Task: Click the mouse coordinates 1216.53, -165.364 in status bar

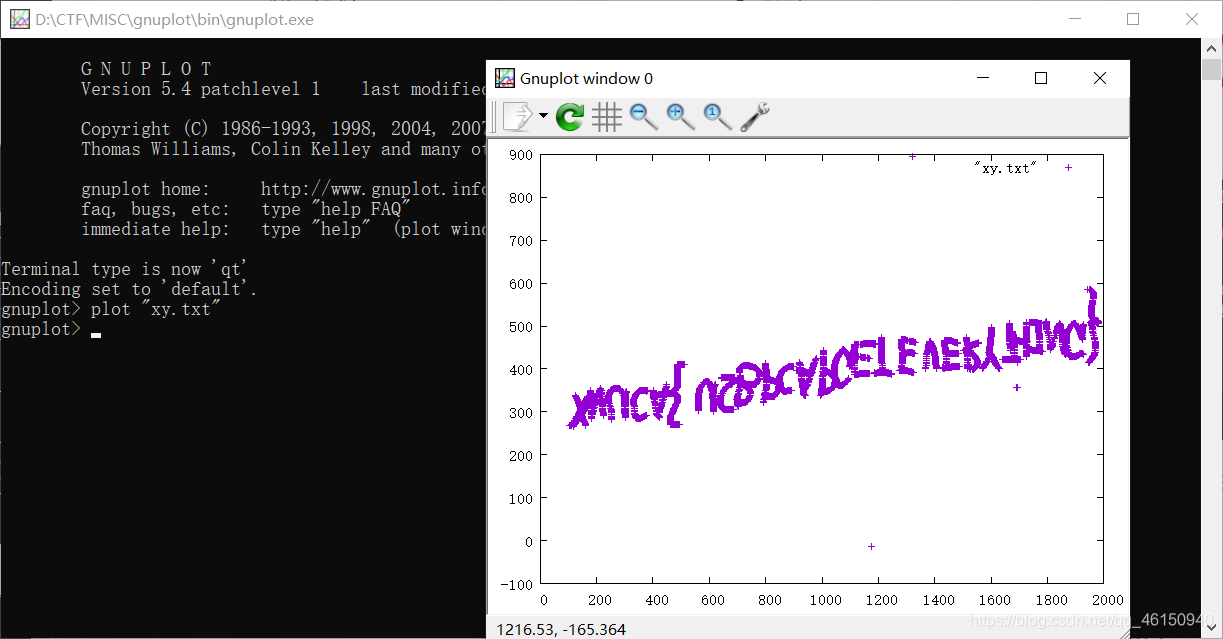Action: pos(561,629)
